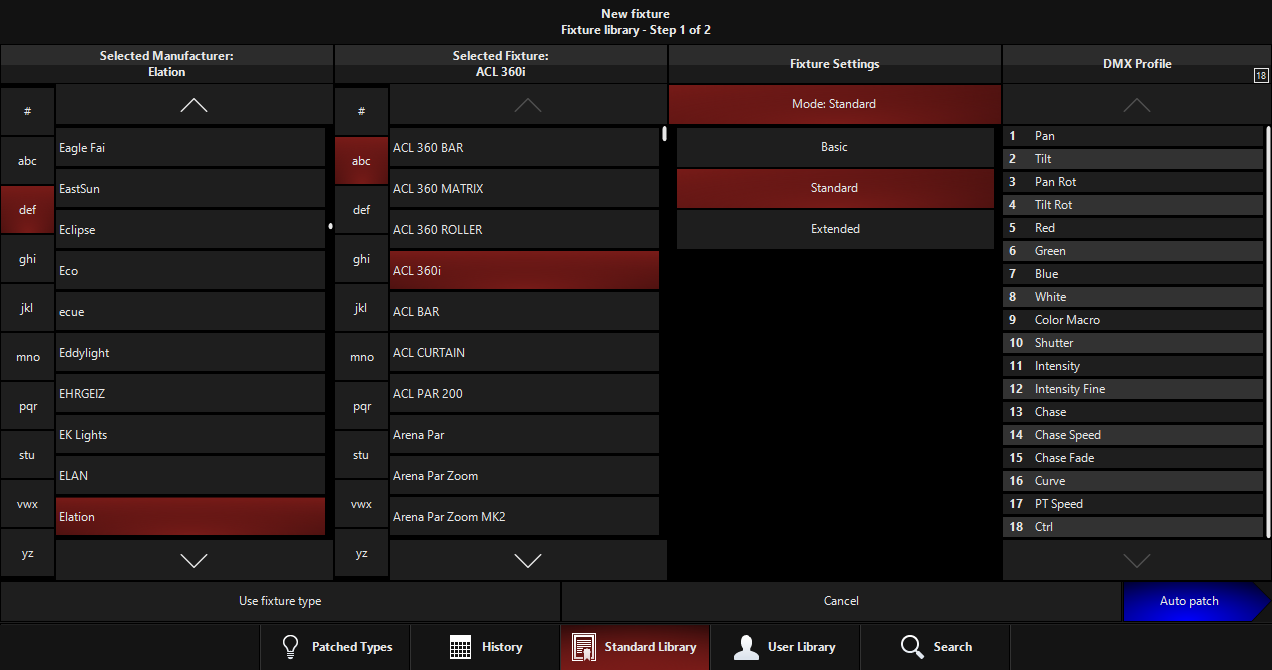The image size is (1272, 670).
Task: Click the manufacturer list scrollbar thumb
Action: [x=330, y=226]
